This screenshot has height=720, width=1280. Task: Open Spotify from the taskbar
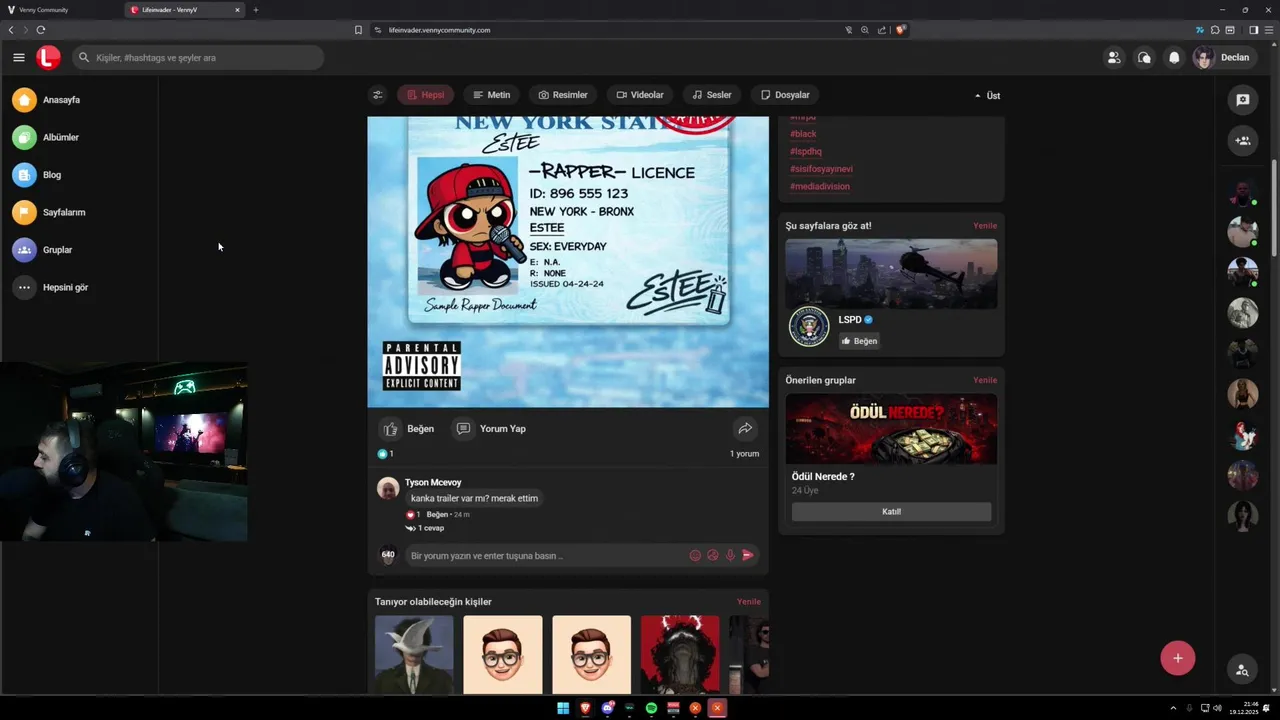tap(651, 708)
